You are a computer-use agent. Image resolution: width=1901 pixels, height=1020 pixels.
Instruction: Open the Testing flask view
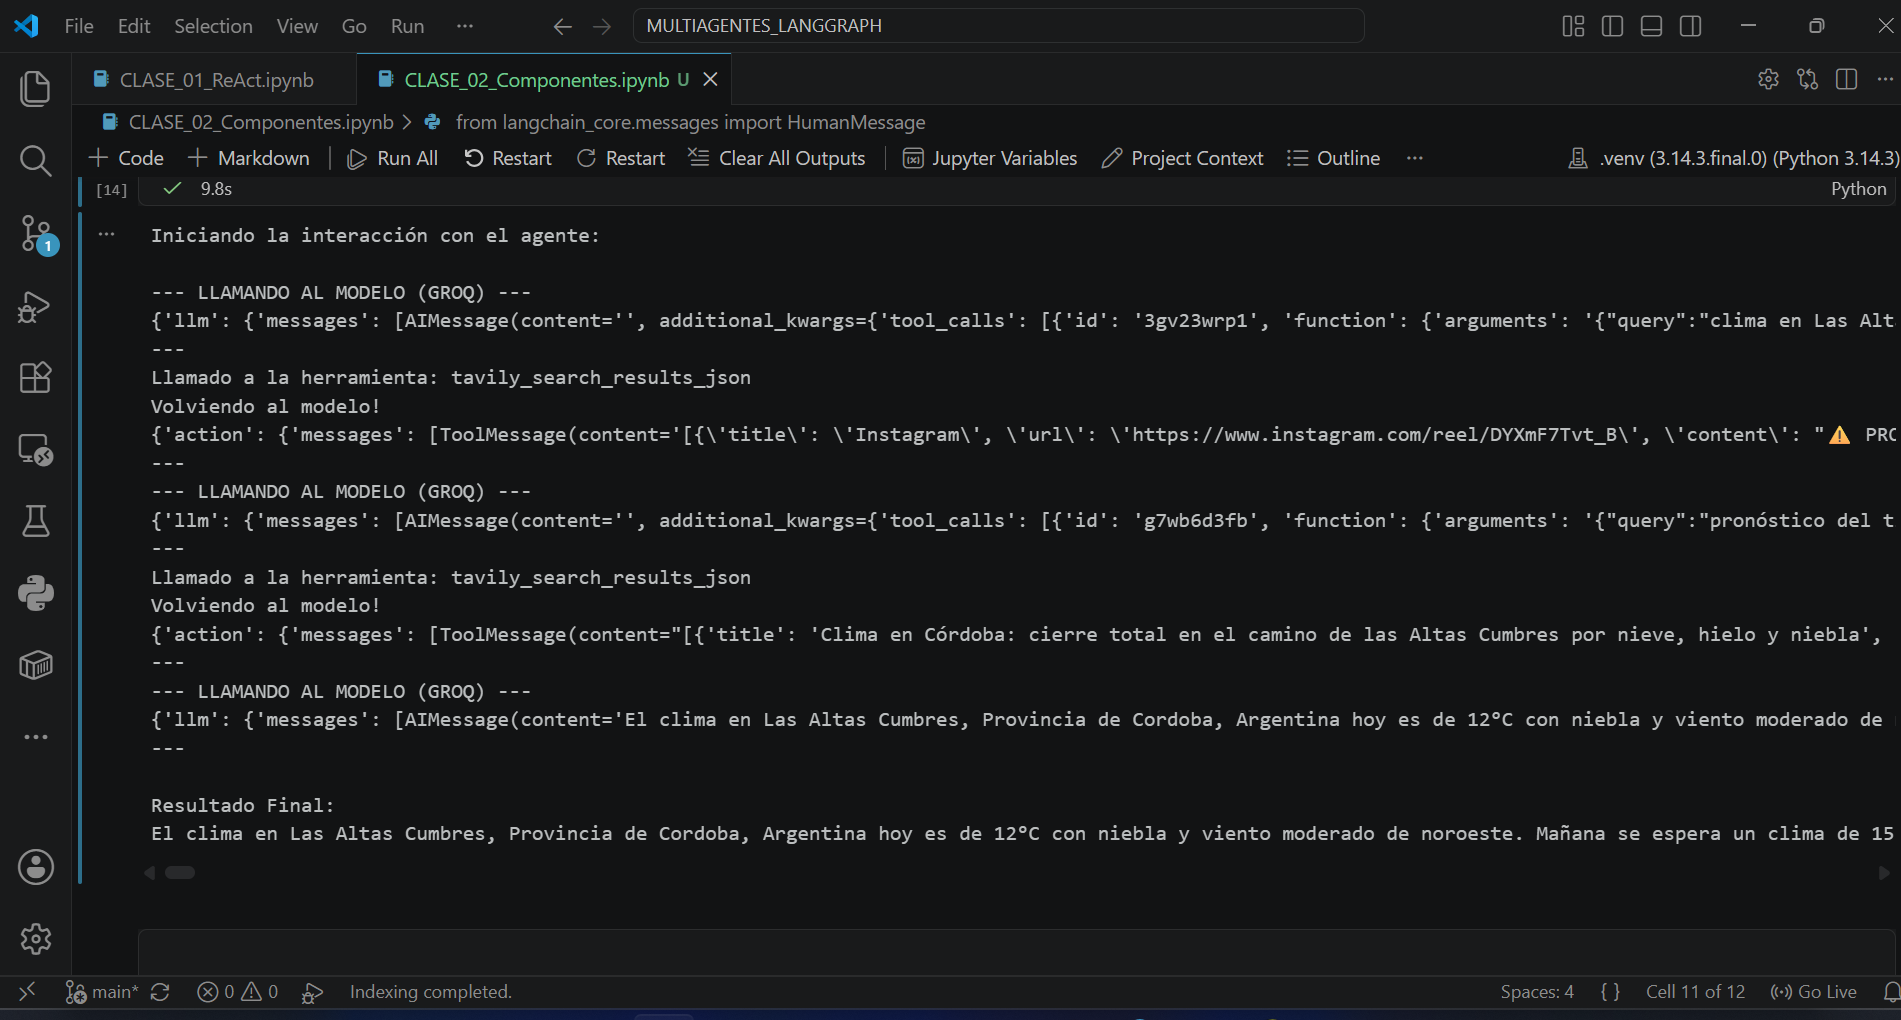click(x=36, y=521)
